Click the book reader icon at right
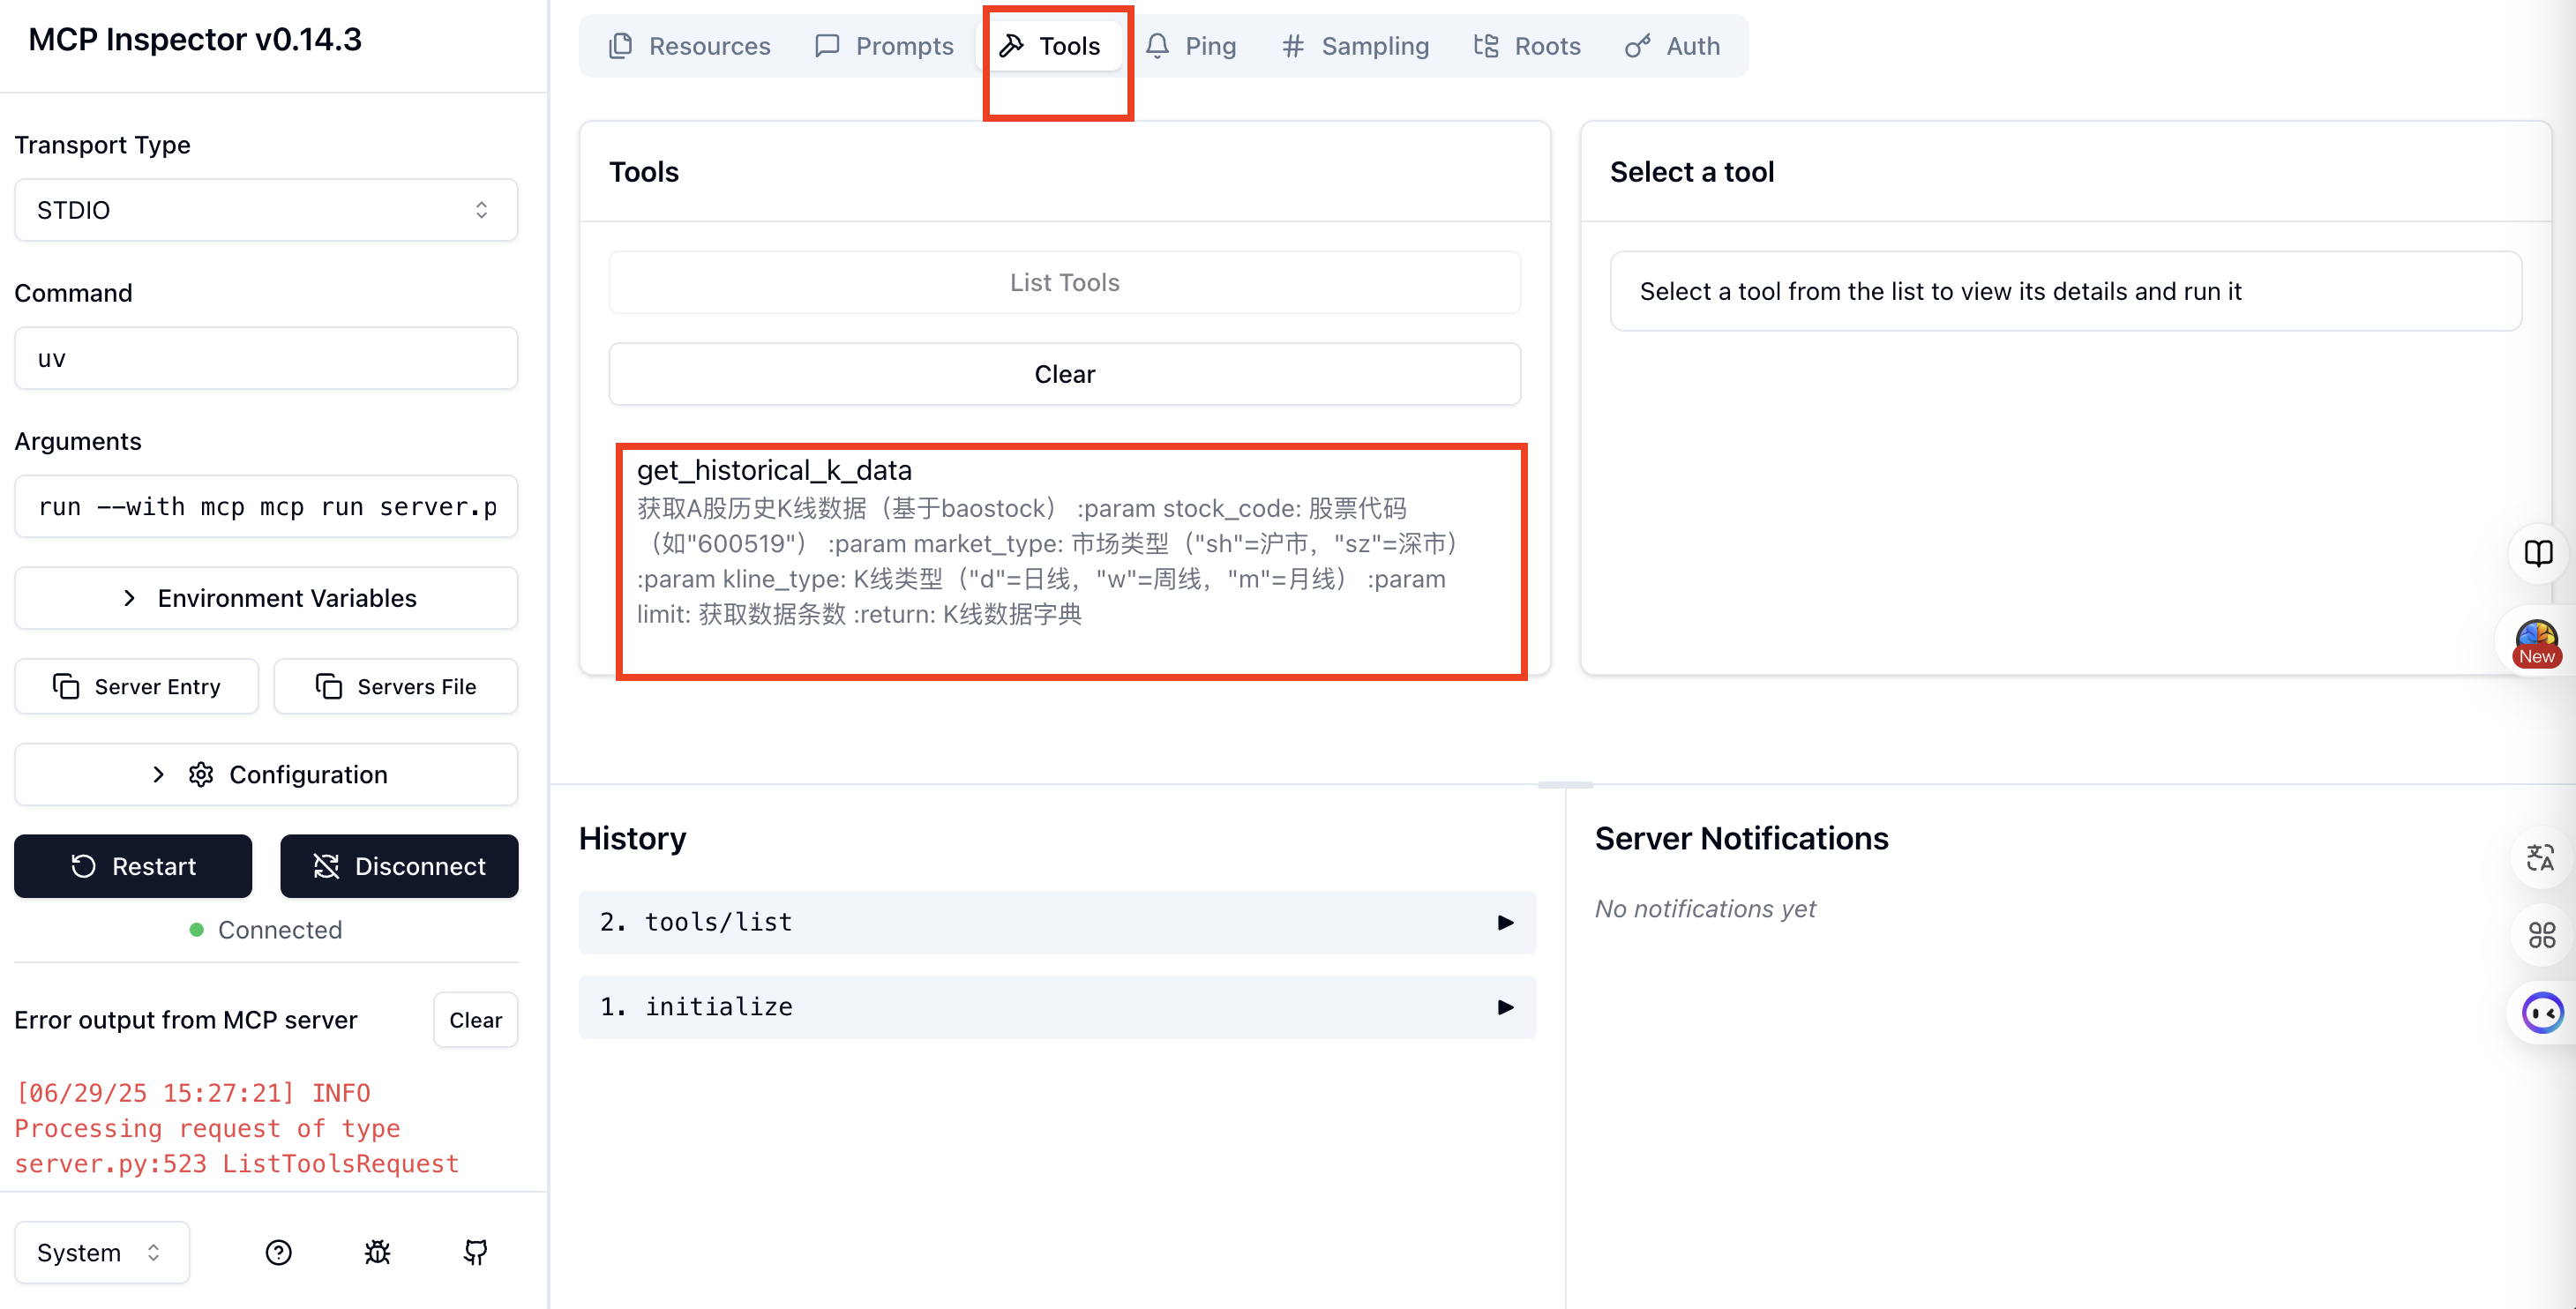The width and height of the screenshot is (2576, 1309). (x=2538, y=553)
